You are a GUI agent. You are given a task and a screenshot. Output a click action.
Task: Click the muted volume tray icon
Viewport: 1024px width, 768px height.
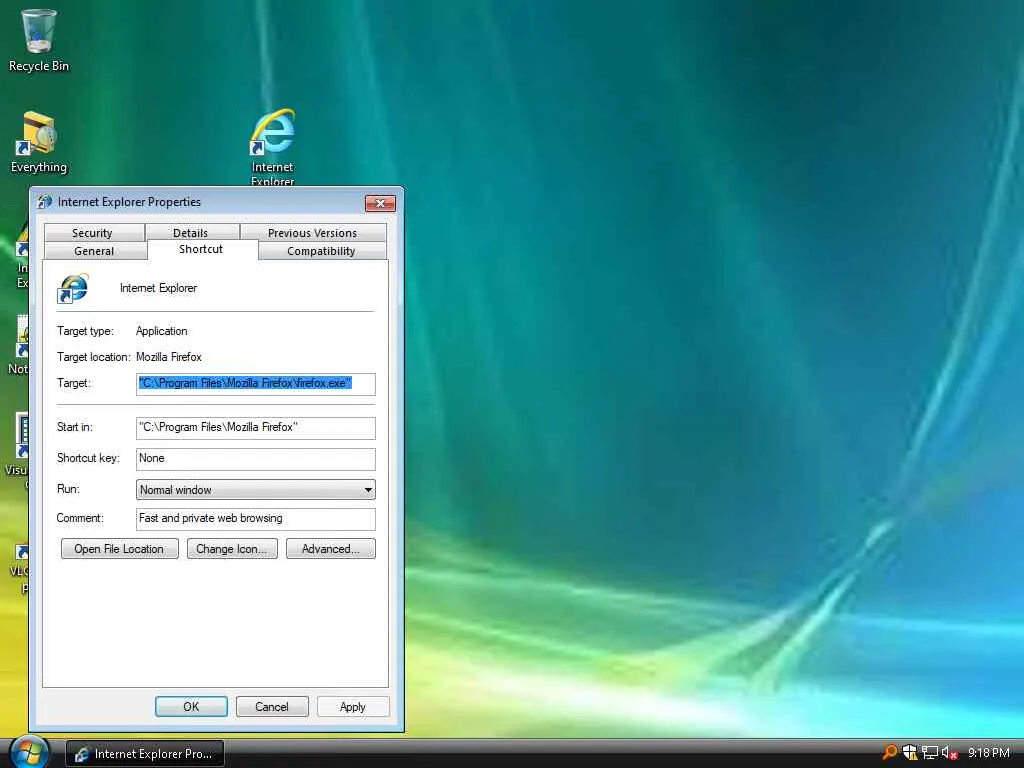(x=949, y=753)
